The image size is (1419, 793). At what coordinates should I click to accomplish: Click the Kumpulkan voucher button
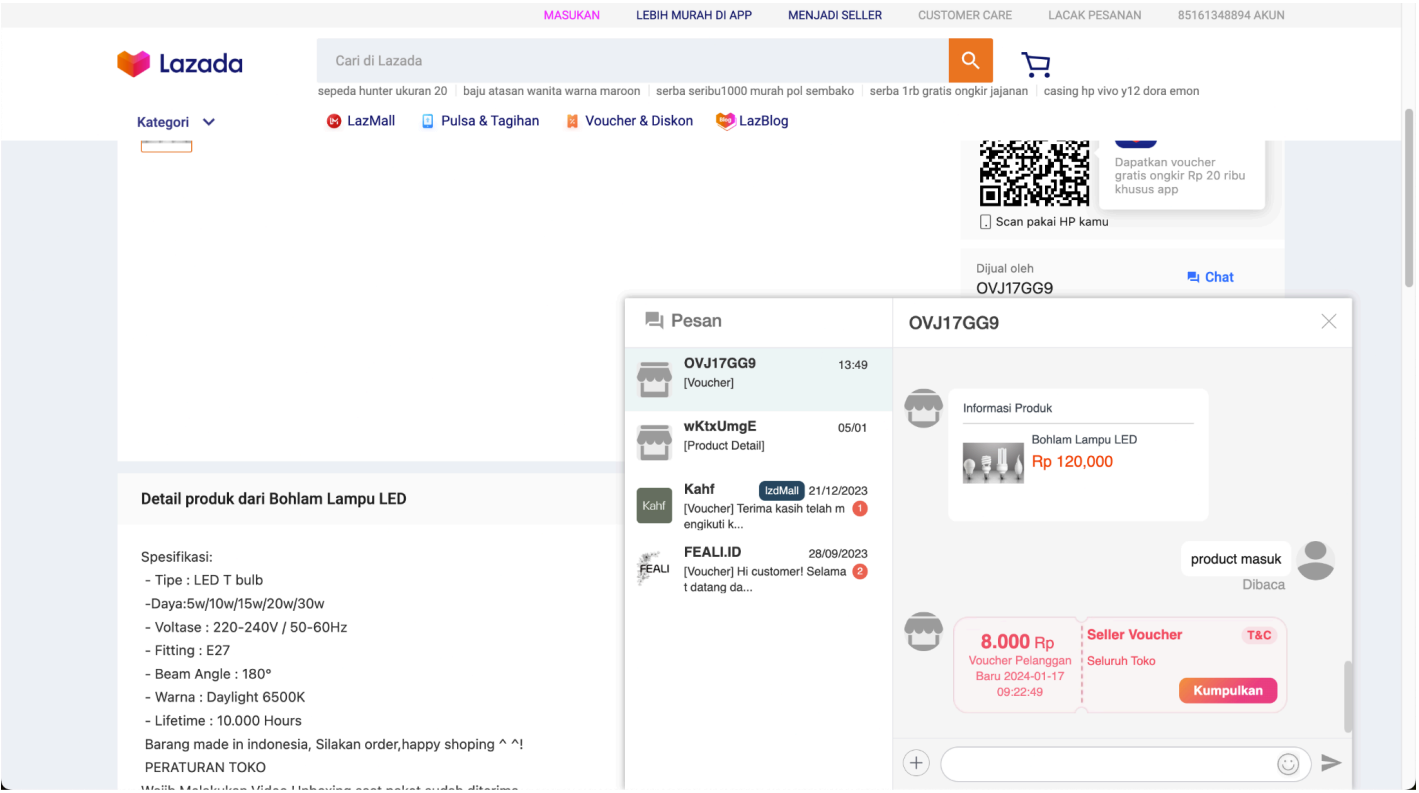click(1227, 691)
